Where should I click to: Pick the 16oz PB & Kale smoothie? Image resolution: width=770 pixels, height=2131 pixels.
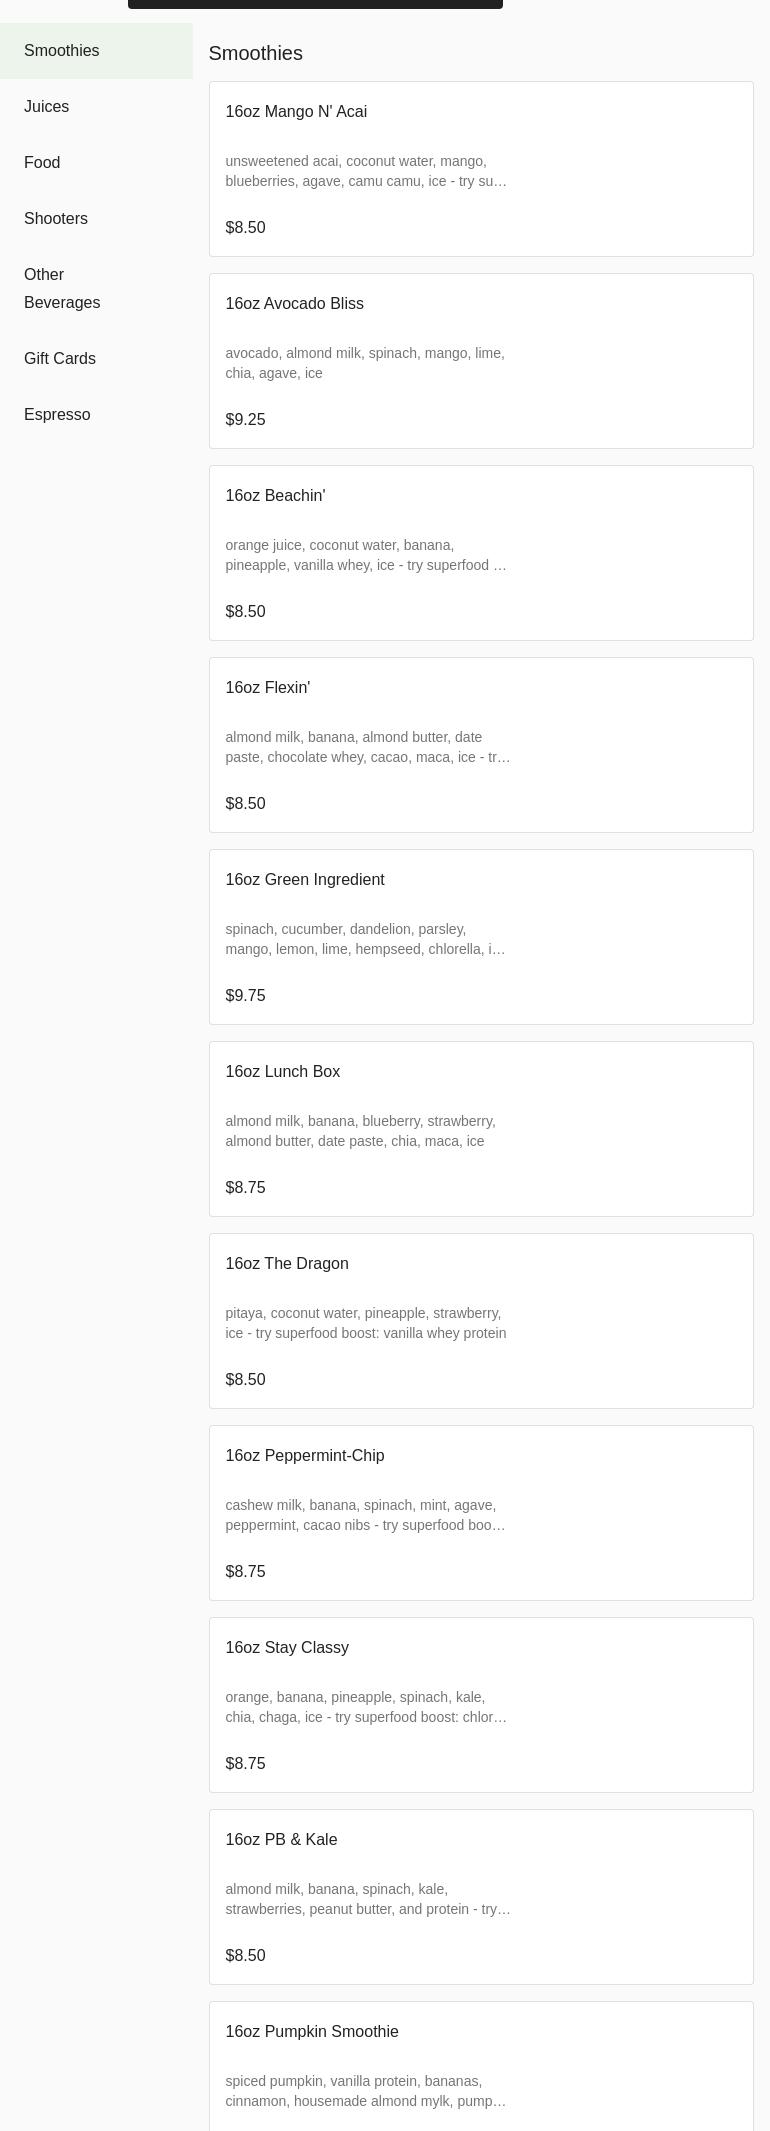coord(480,1897)
